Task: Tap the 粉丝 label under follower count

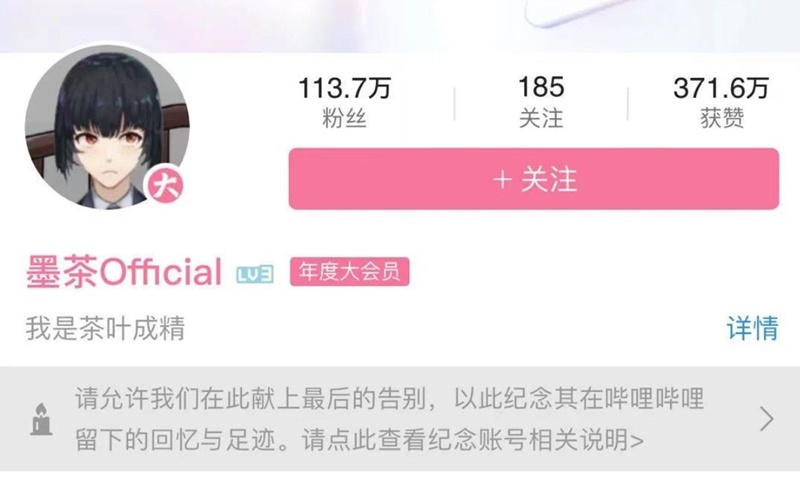Action: (344, 118)
